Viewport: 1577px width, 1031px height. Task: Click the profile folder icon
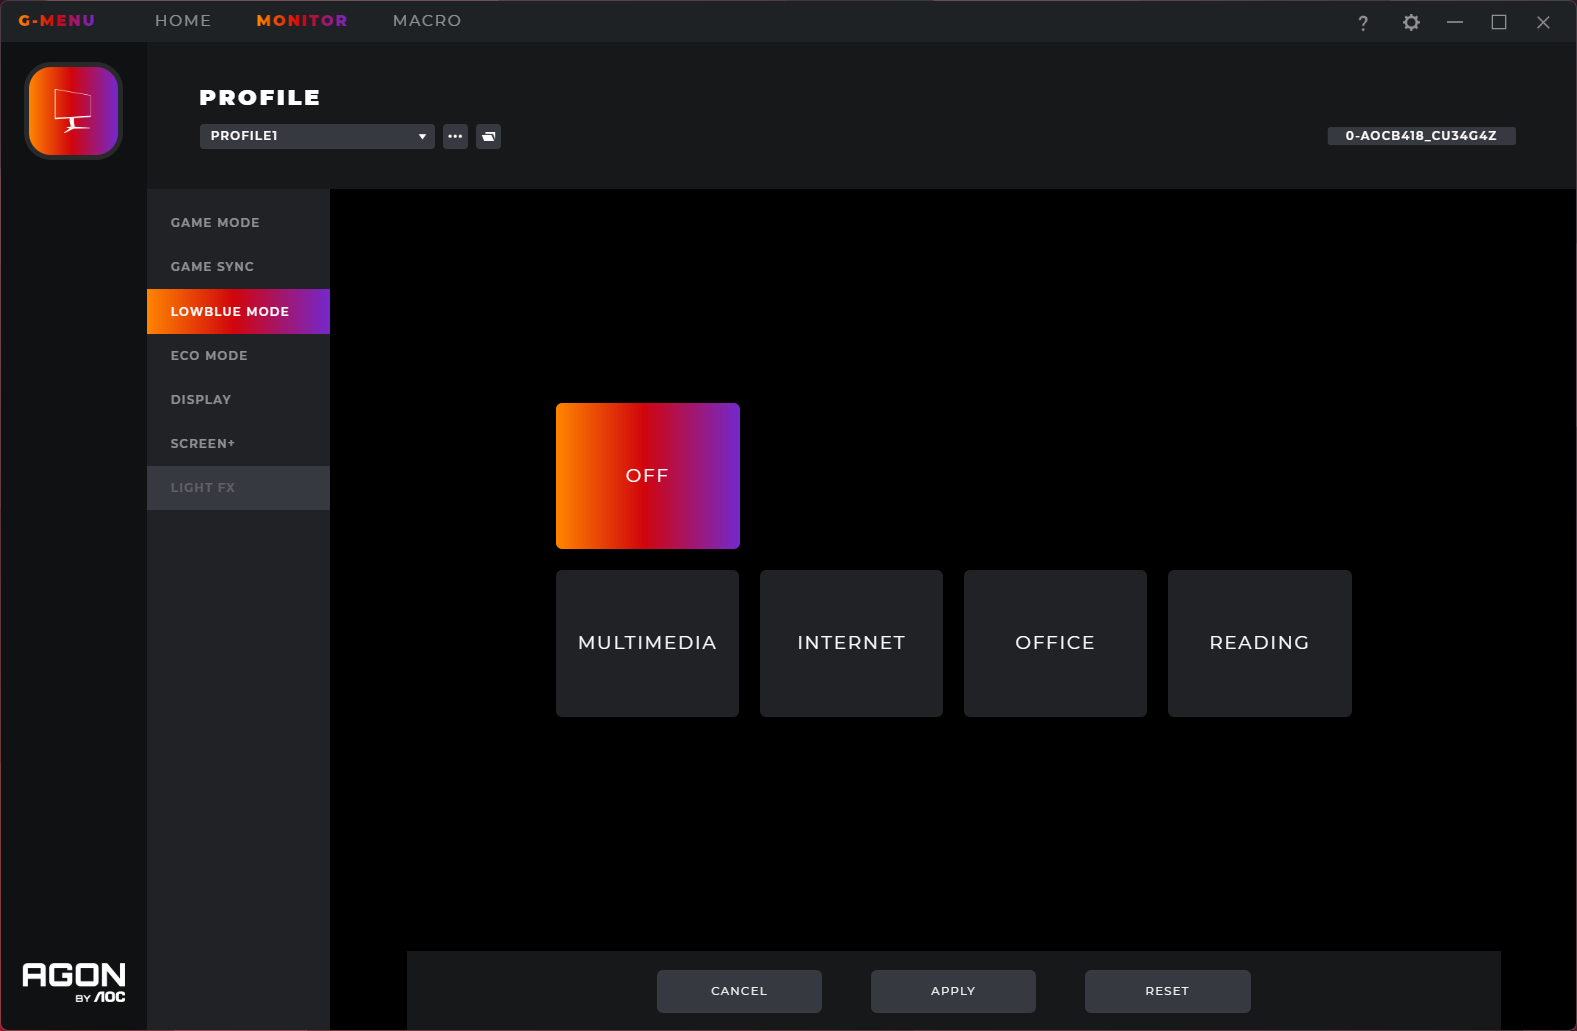pos(488,136)
